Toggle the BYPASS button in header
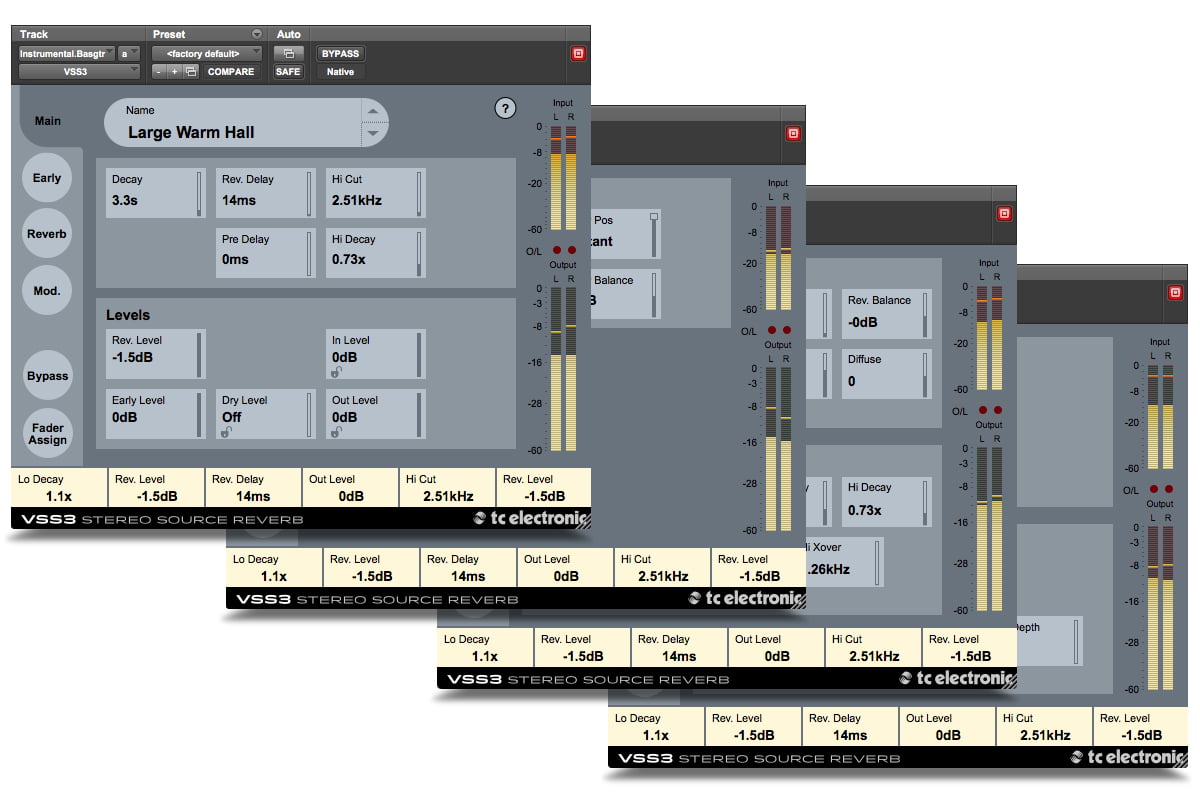1200x800 pixels. pyautogui.click(x=340, y=54)
